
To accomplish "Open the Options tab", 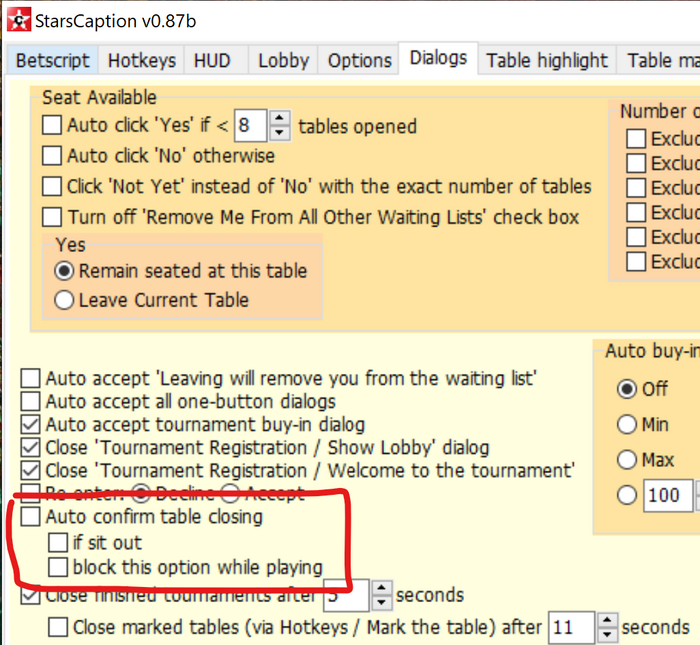I will pos(359,60).
